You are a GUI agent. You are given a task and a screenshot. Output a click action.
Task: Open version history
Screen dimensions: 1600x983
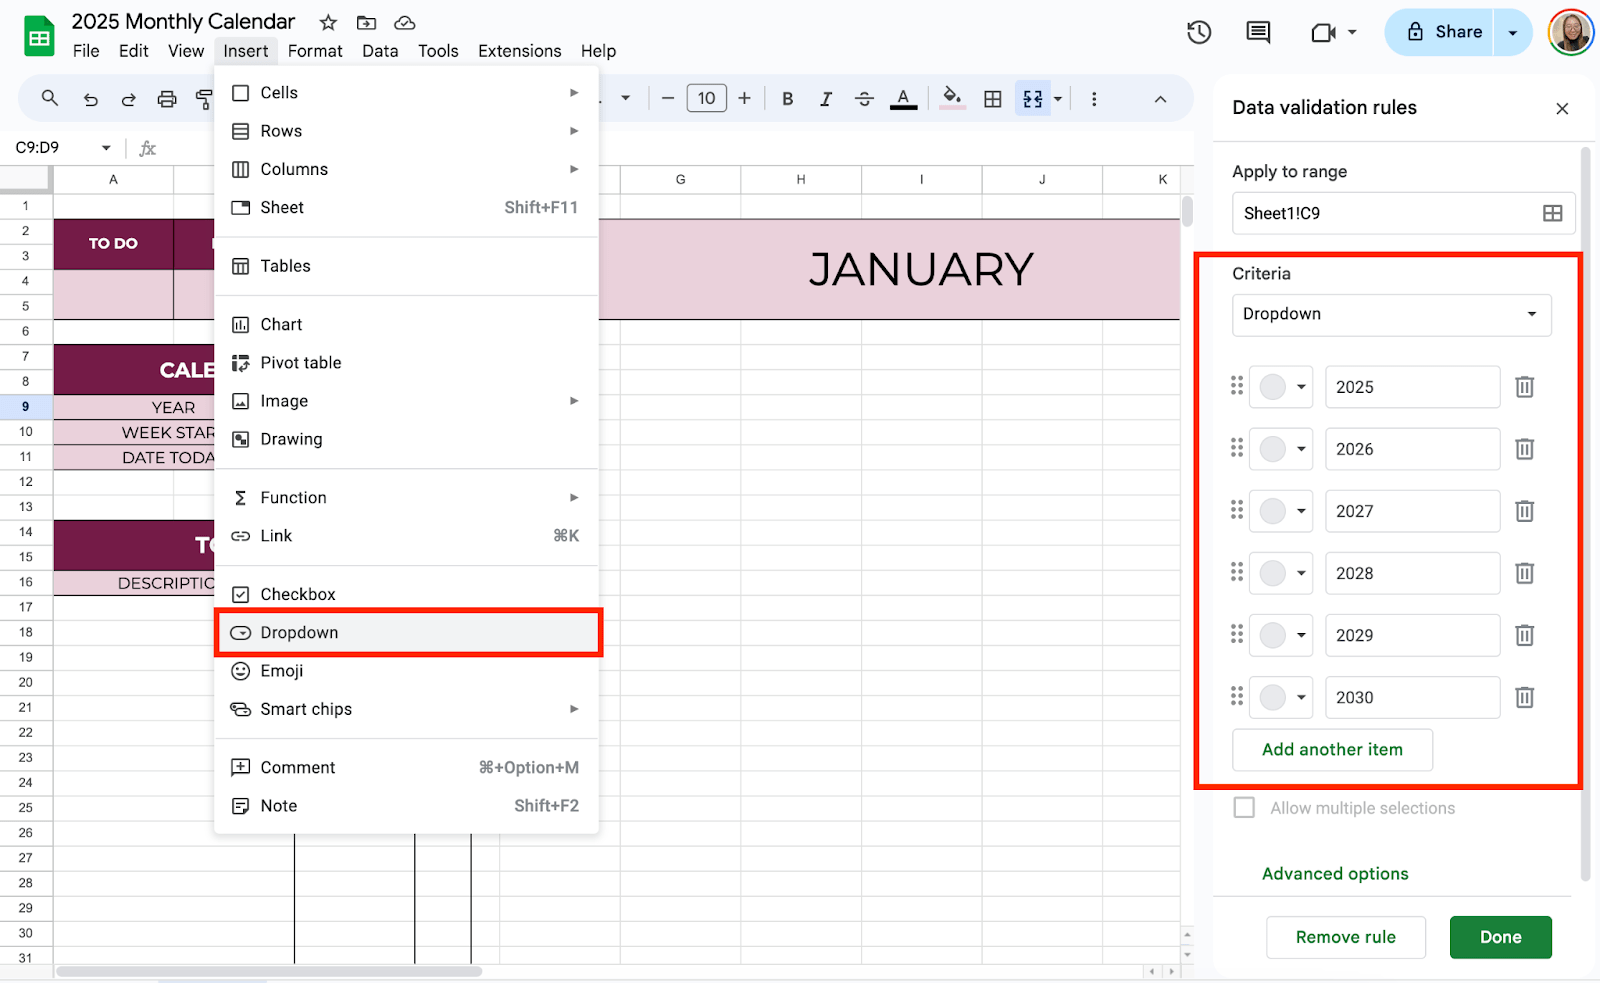(1198, 32)
